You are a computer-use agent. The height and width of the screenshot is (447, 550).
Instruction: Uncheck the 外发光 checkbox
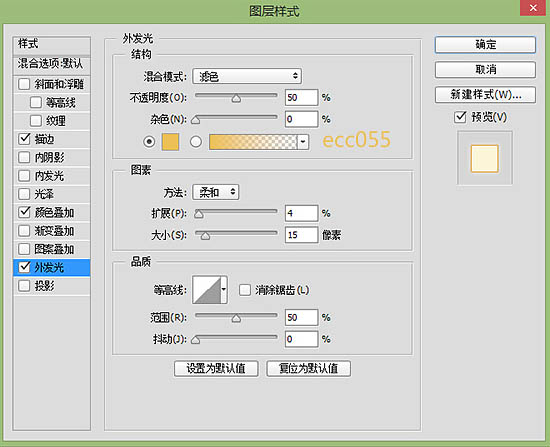[24, 267]
